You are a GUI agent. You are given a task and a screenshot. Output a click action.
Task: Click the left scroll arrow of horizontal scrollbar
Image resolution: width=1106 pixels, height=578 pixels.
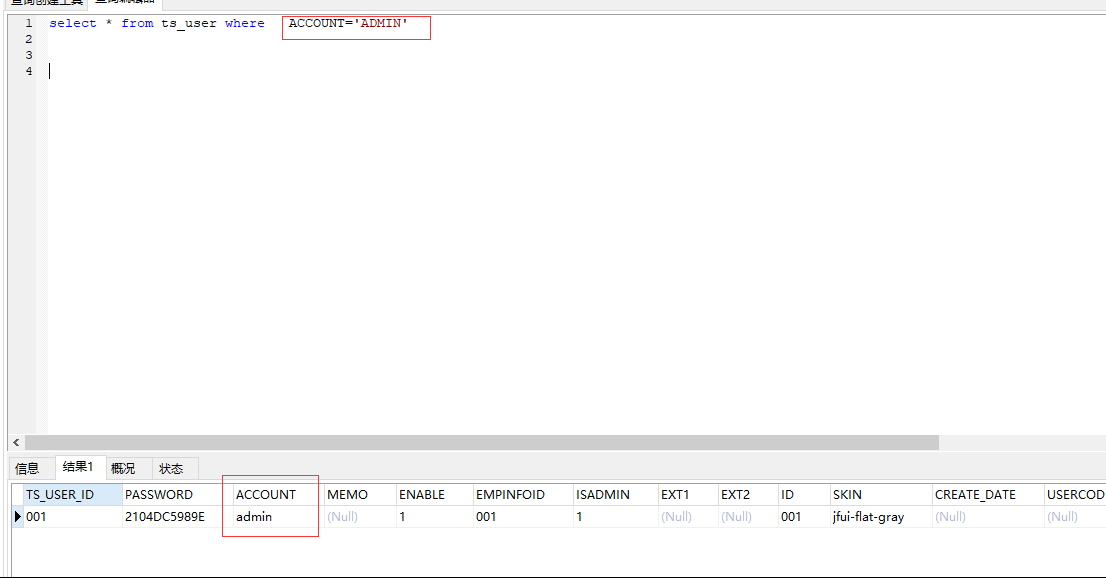[x=16, y=442]
